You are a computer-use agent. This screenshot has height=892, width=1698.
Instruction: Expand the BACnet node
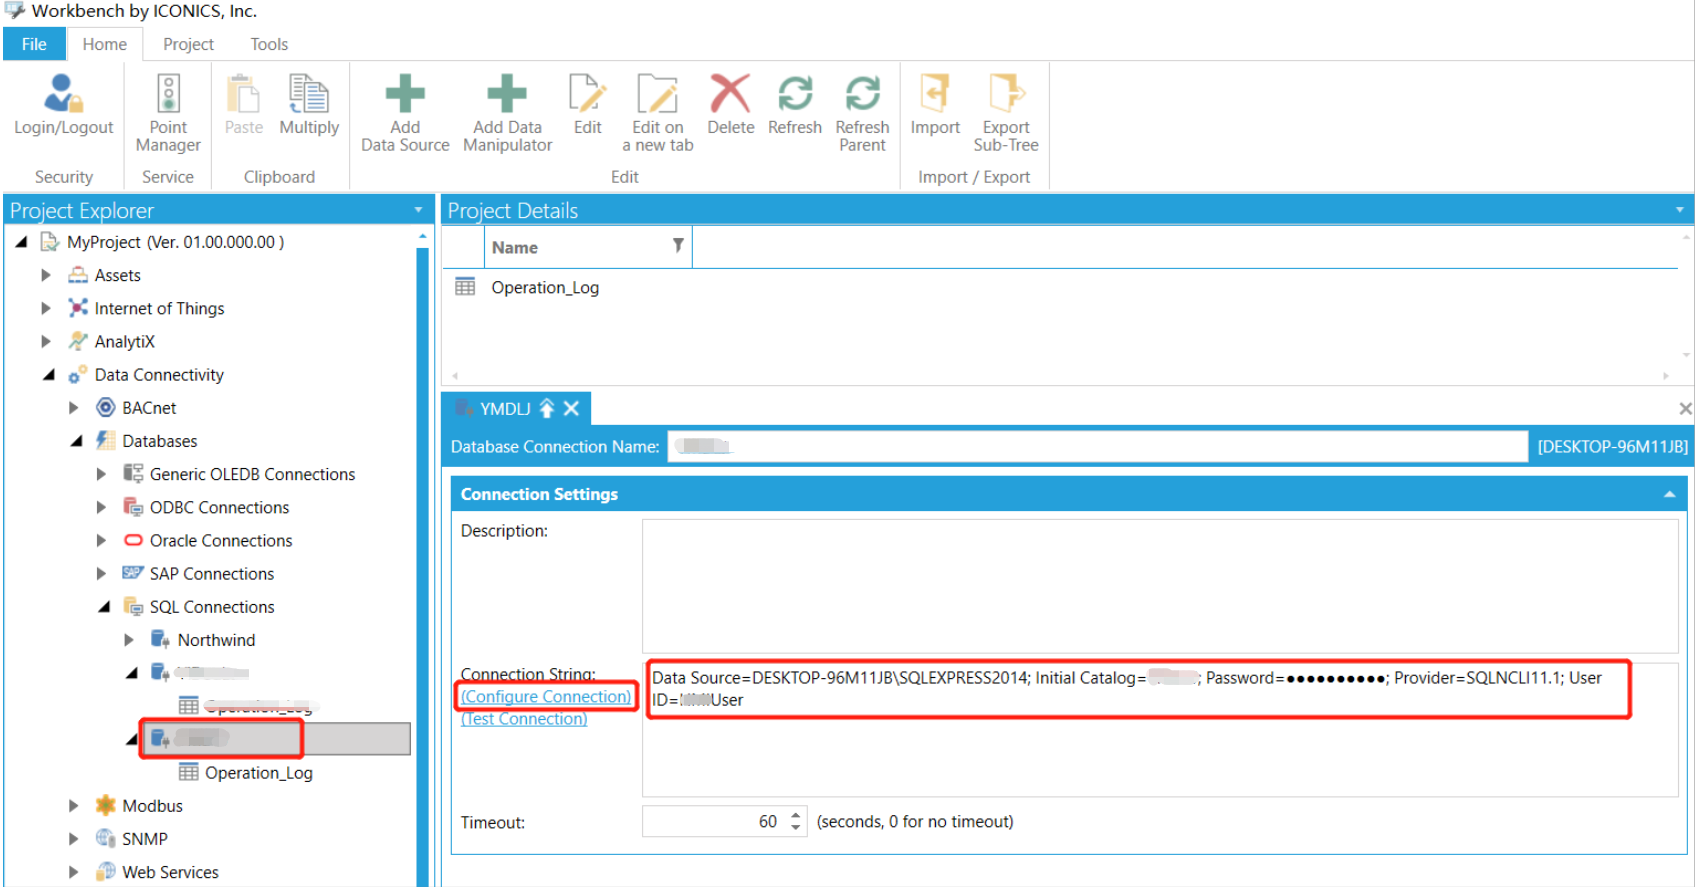tap(73, 408)
